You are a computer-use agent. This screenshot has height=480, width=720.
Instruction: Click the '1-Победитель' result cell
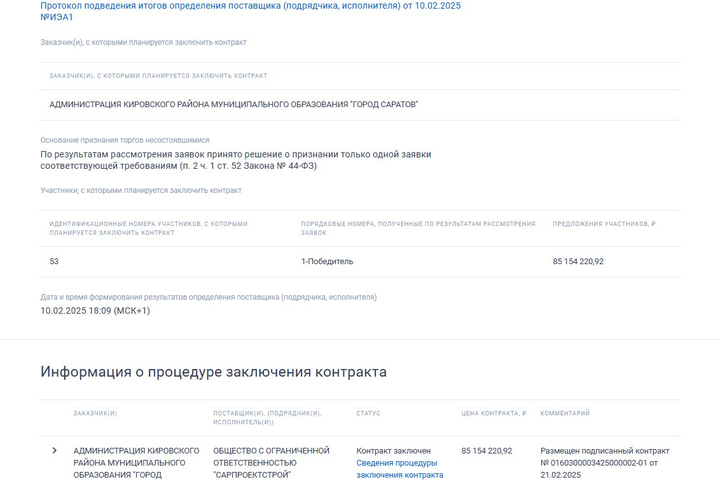(327, 262)
